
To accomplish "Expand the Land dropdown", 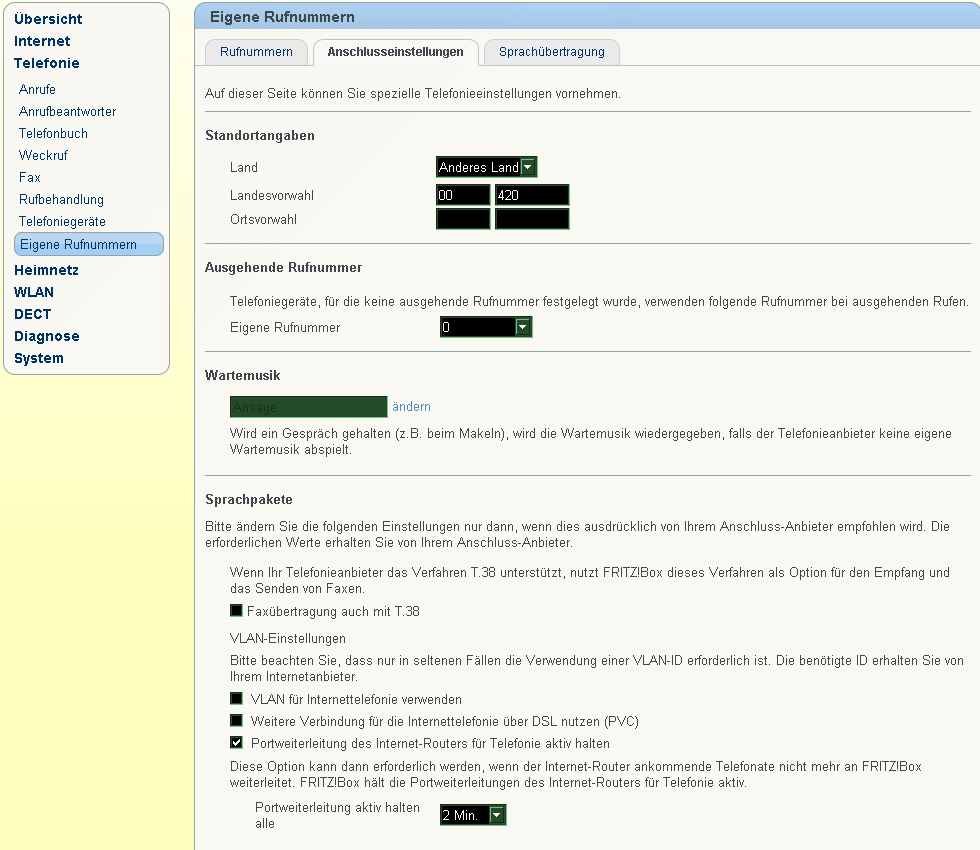I will [x=486, y=167].
